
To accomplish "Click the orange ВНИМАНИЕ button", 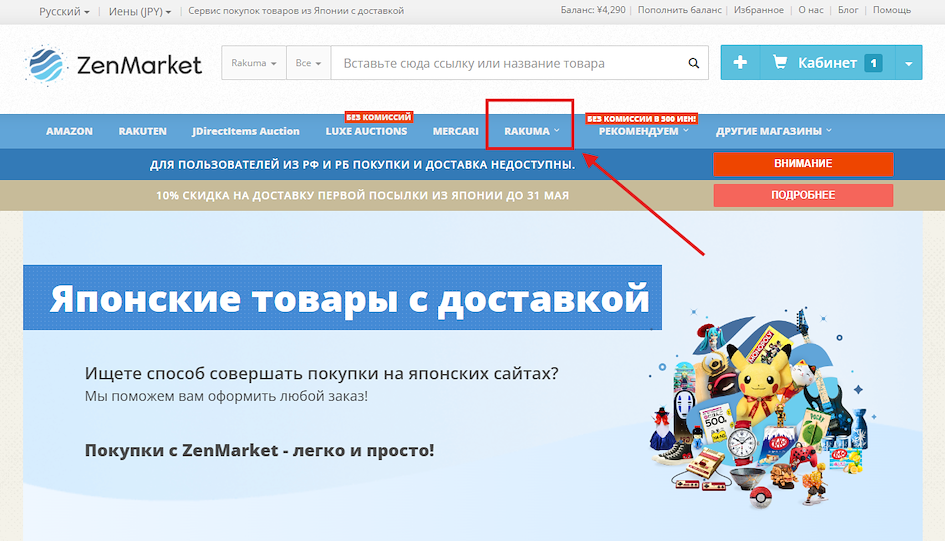I will 802,164.
